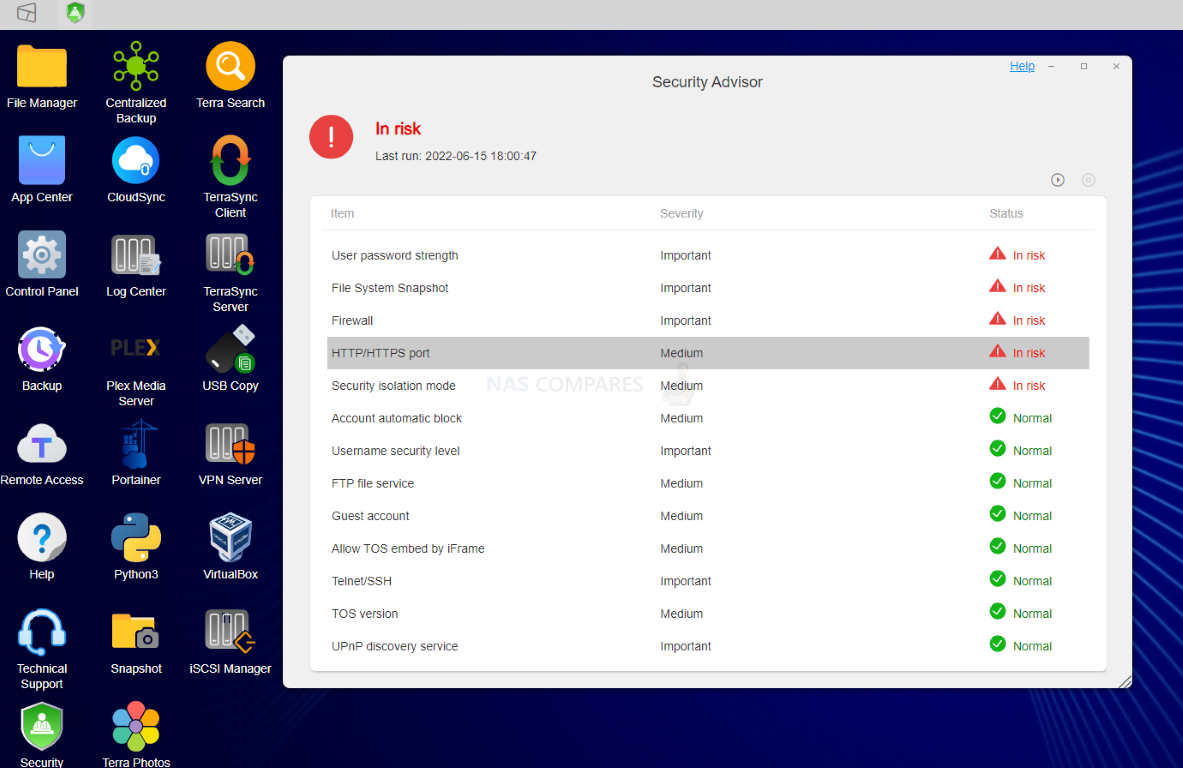Screen dimensions: 1183x768
Task: Click the stop scan button
Action: pos(1088,180)
